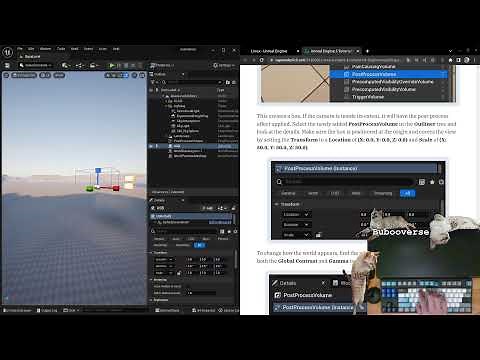The image size is (480, 360).
Task: Open the Details settings gear icon
Action: [x=235, y=231]
